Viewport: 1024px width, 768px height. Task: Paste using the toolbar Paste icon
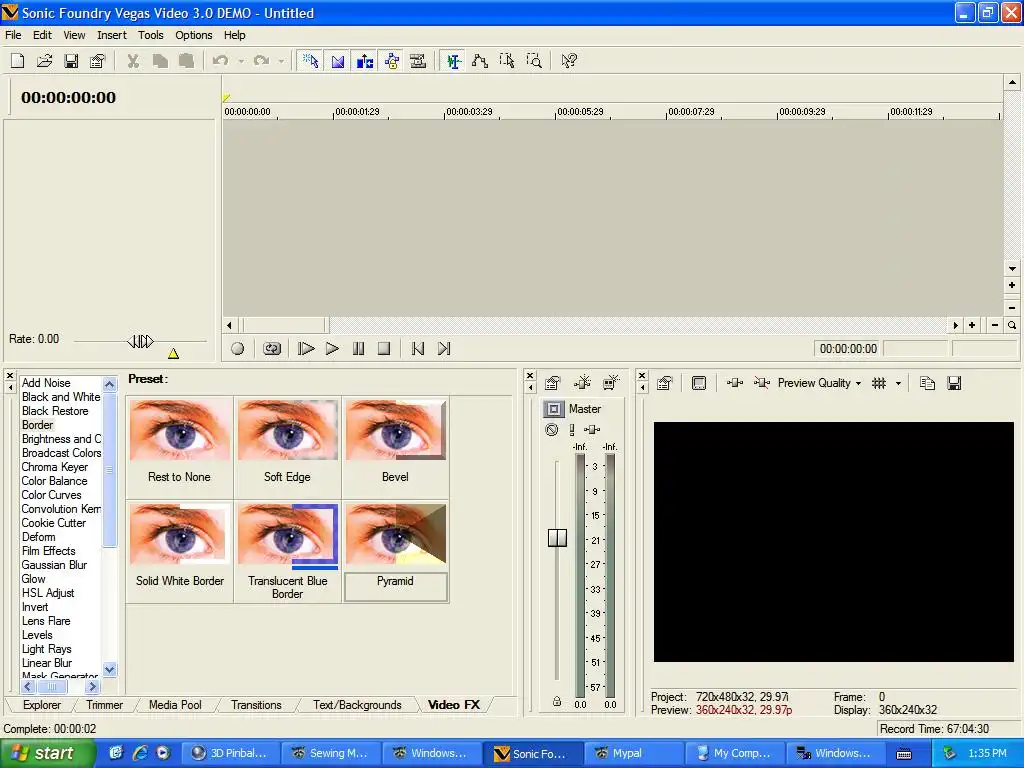(187, 61)
